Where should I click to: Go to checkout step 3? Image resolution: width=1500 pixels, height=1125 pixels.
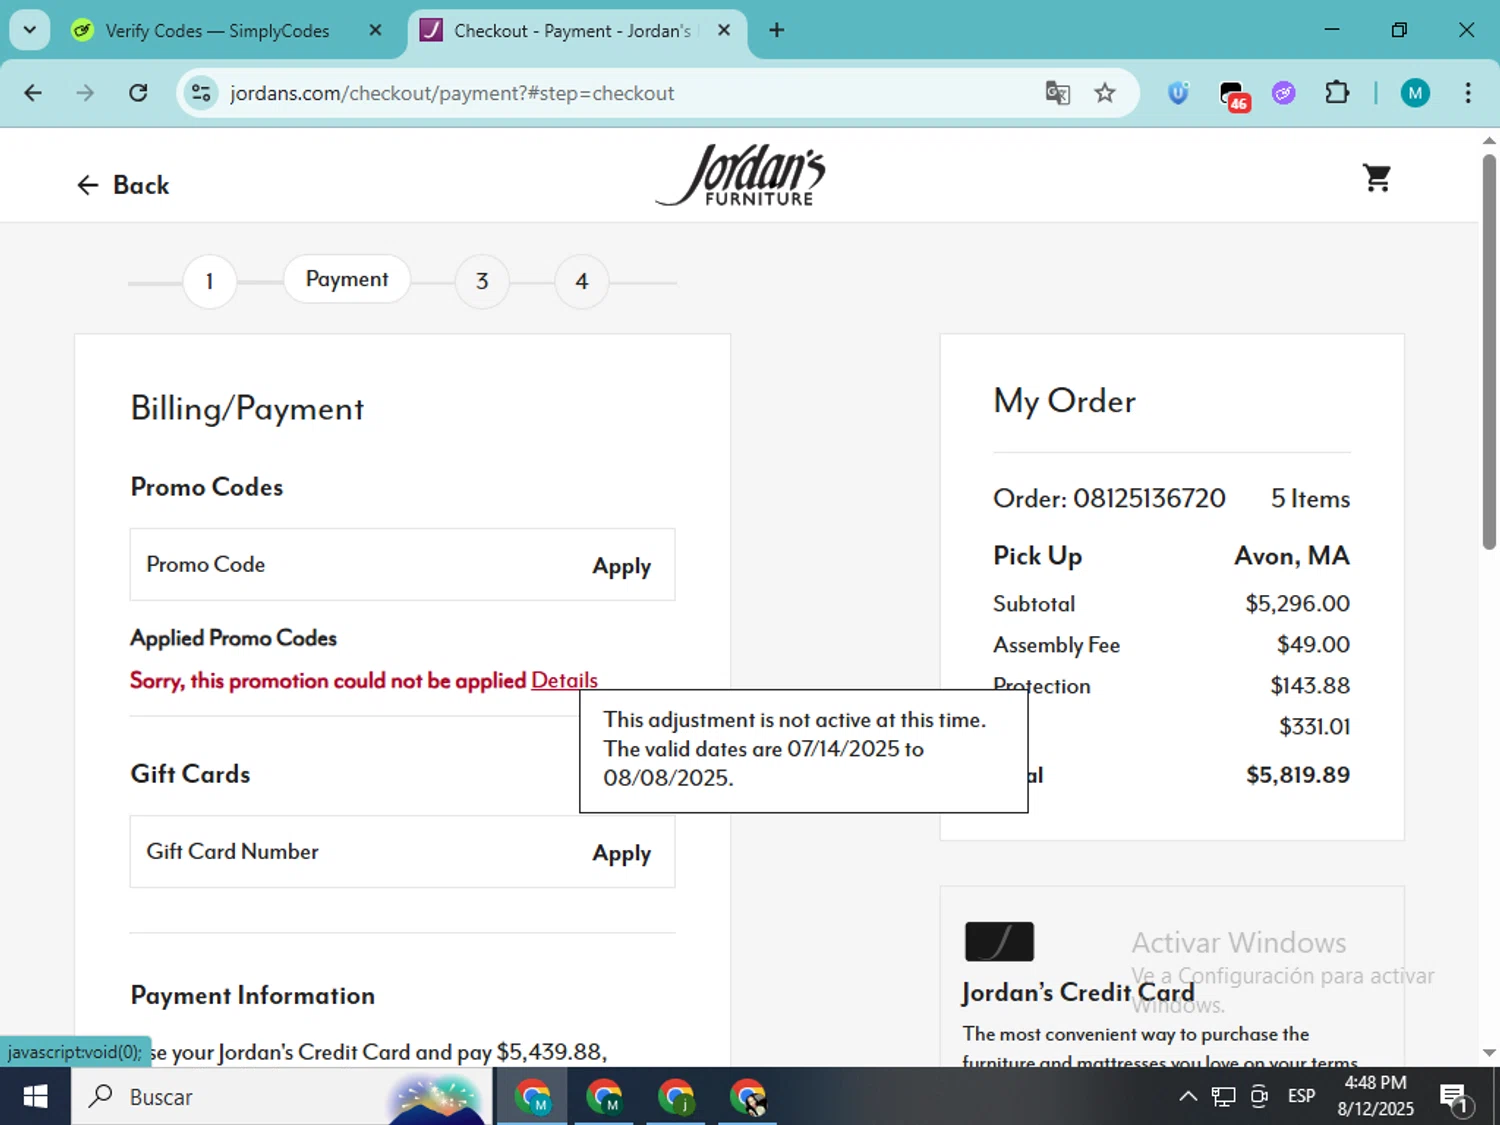tap(482, 281)
